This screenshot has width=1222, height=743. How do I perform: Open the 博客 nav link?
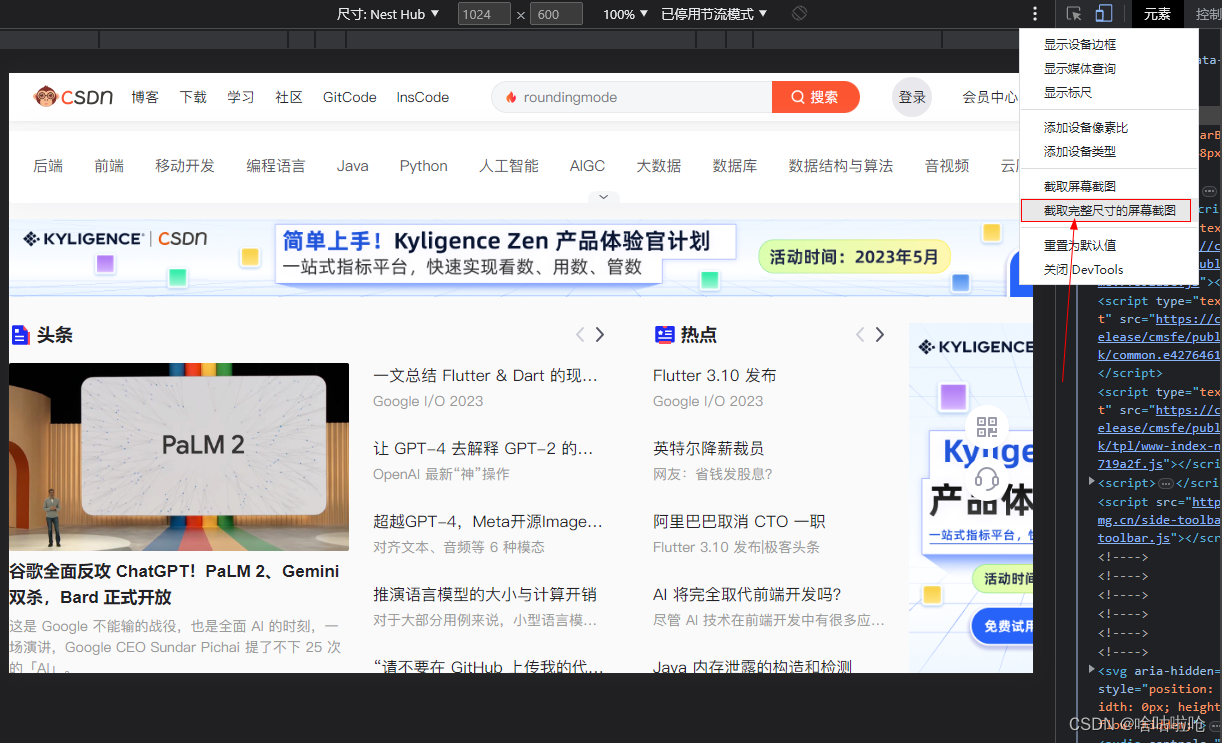(x=145, y=97)
